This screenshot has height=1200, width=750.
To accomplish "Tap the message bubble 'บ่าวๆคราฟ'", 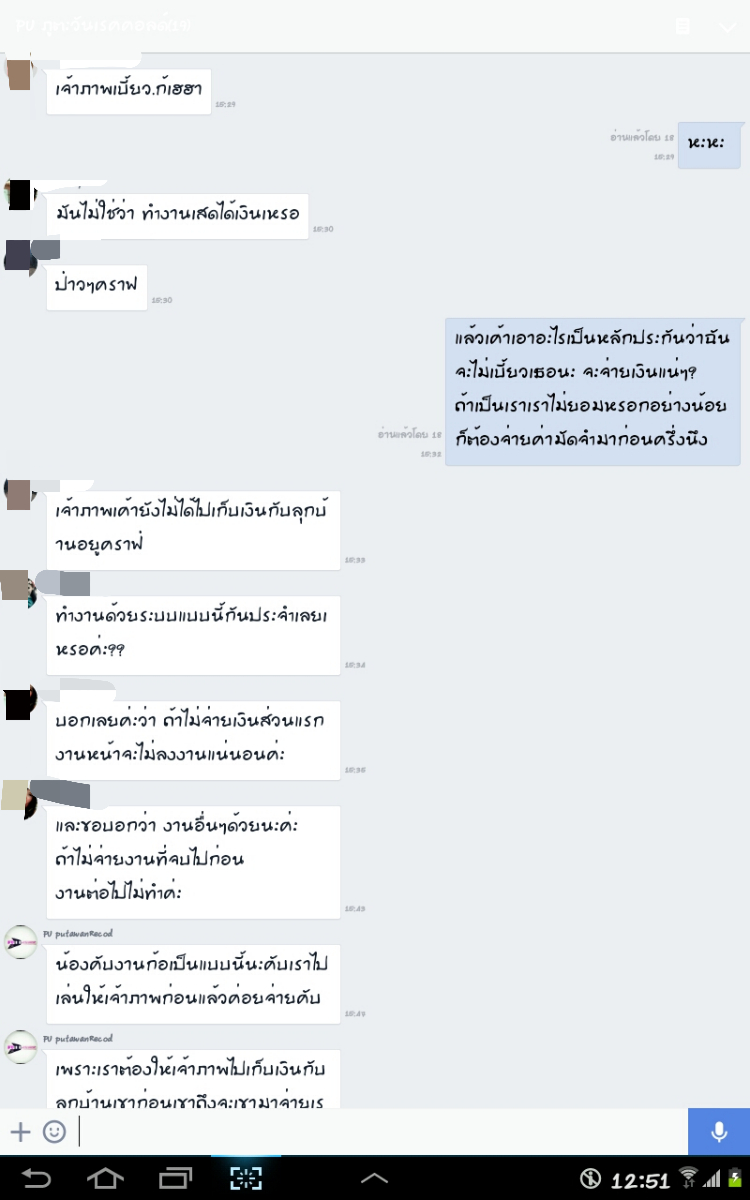I will (x=98, y=286).
